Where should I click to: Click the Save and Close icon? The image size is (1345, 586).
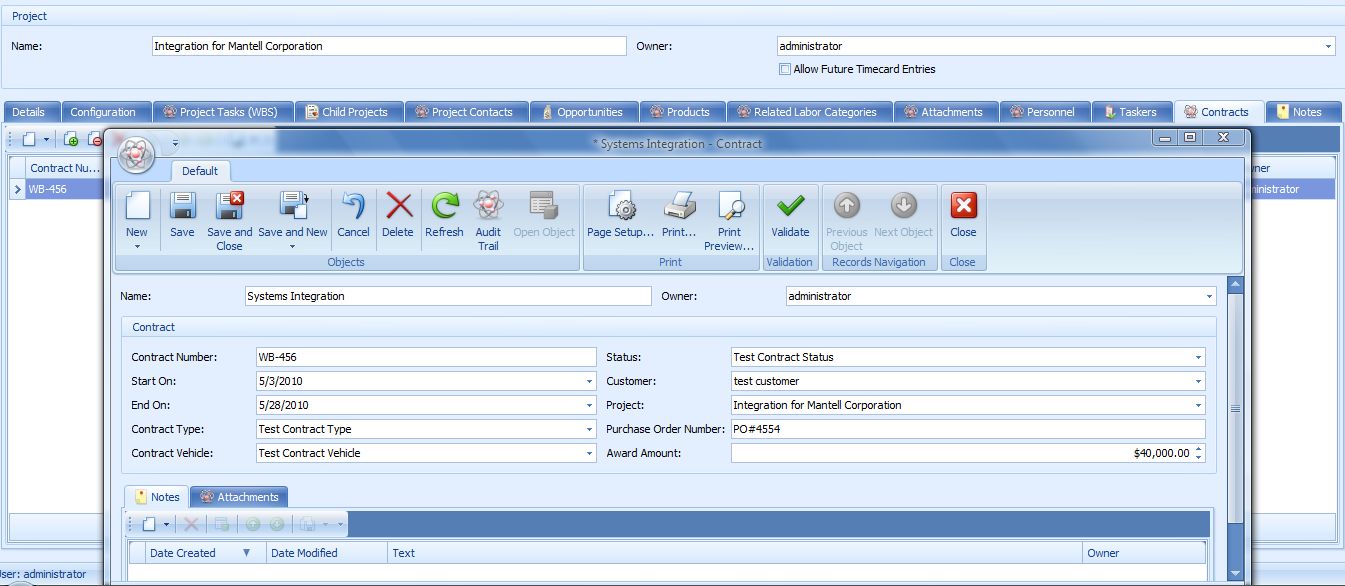[230, 206]
